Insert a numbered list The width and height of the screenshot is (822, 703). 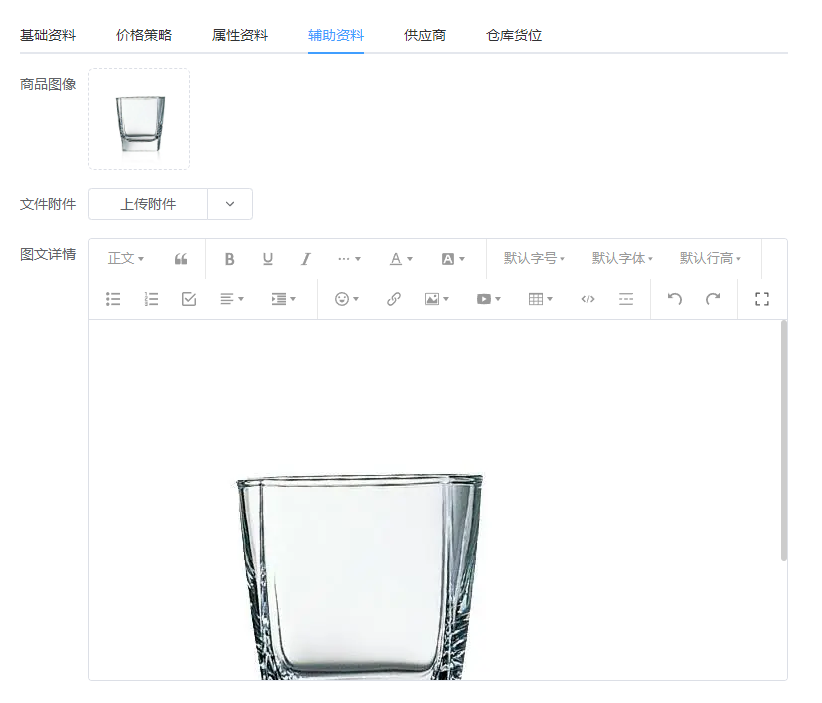point(151,299)
